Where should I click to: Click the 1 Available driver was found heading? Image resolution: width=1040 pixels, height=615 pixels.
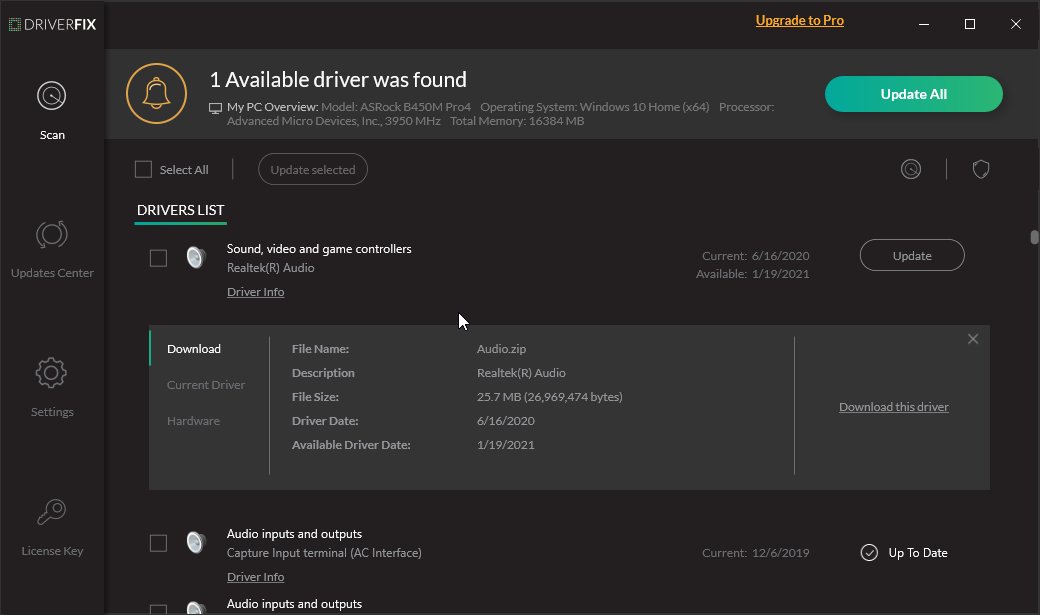point(338,80)
